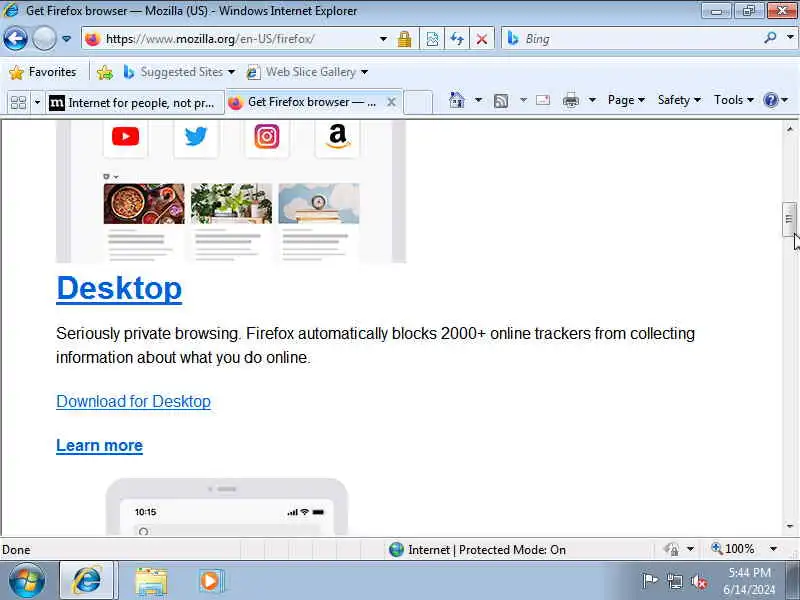Click the pizza food thumbnail
800x600 pixels.
144,204
